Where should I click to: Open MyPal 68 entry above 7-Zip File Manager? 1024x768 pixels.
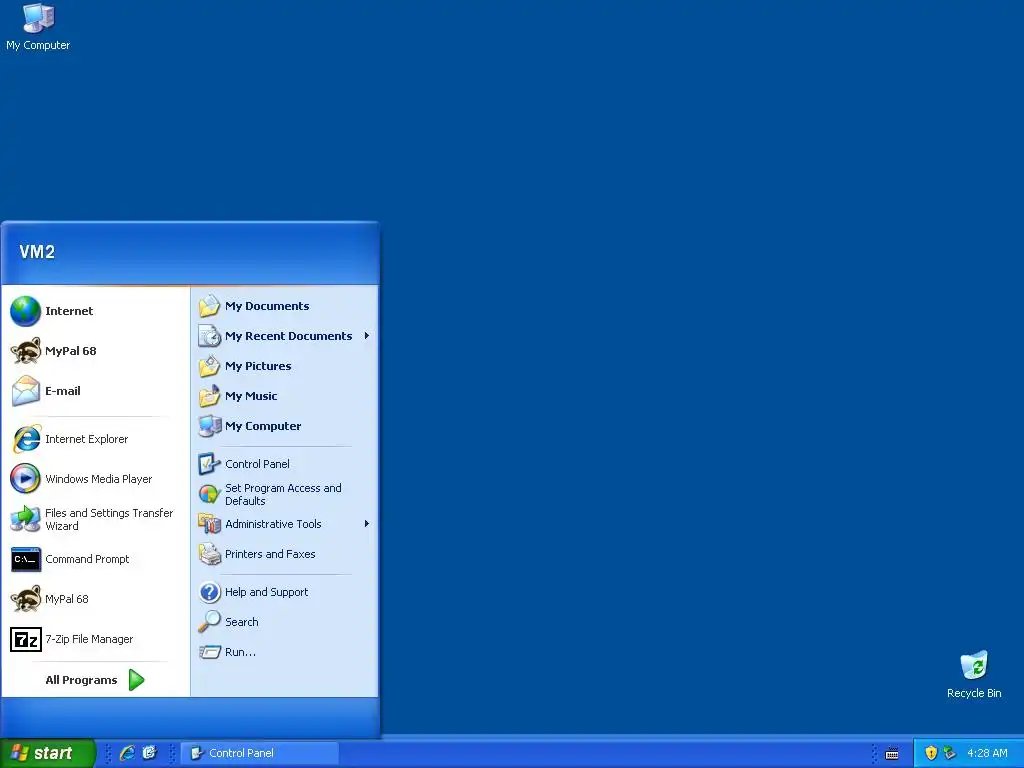(x=95, y=599)
